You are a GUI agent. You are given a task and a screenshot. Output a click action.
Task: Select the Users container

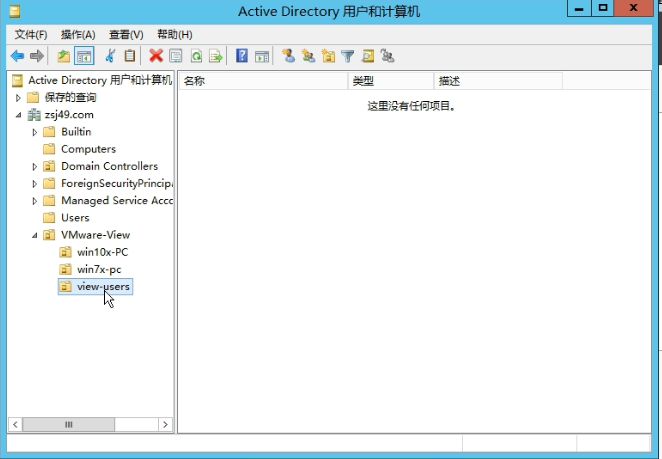(75, 218)
